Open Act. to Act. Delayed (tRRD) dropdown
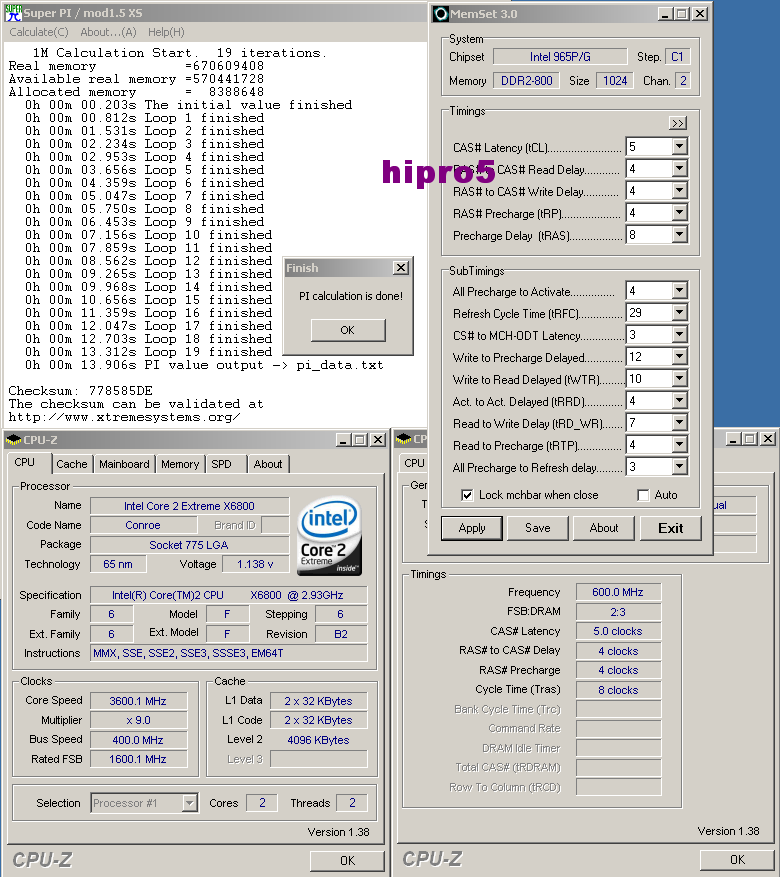This screenshot has height=877, width=780. 679,401
